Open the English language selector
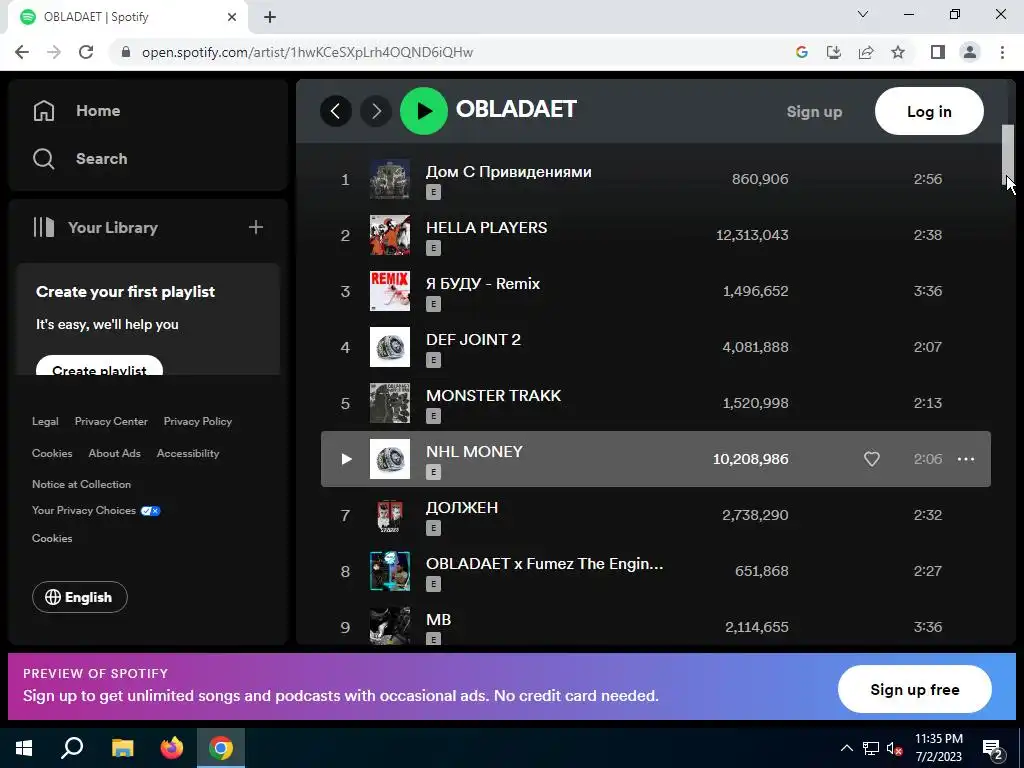The width and height of the screenshot is (1024, 768). click(x=80, y=597)
